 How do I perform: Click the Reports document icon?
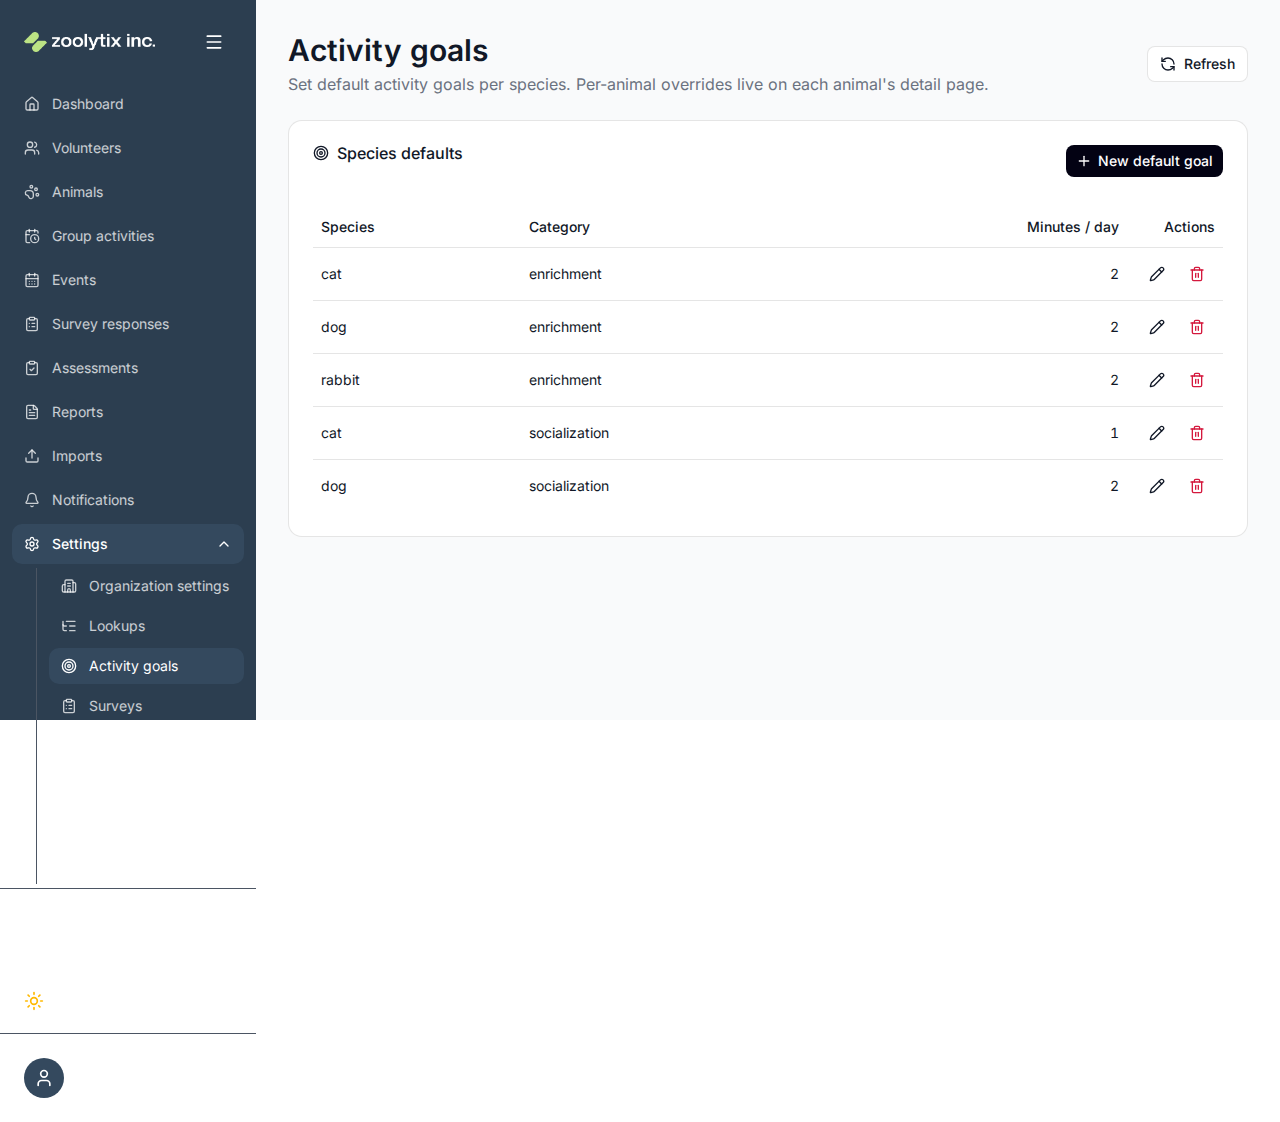click(x=32, y=412)
